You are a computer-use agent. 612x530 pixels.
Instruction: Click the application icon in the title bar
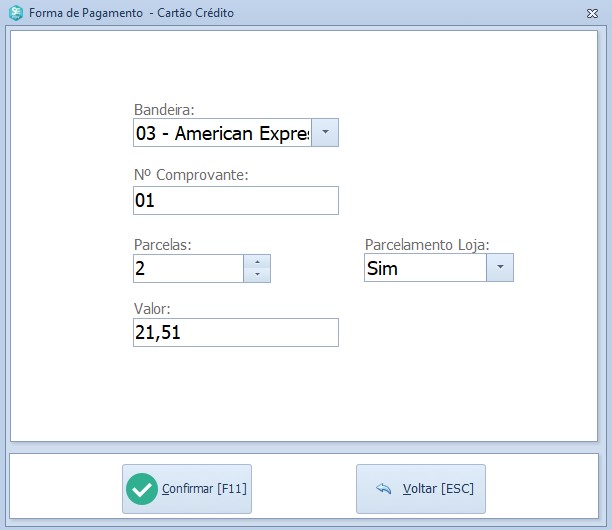coord(15,14)
